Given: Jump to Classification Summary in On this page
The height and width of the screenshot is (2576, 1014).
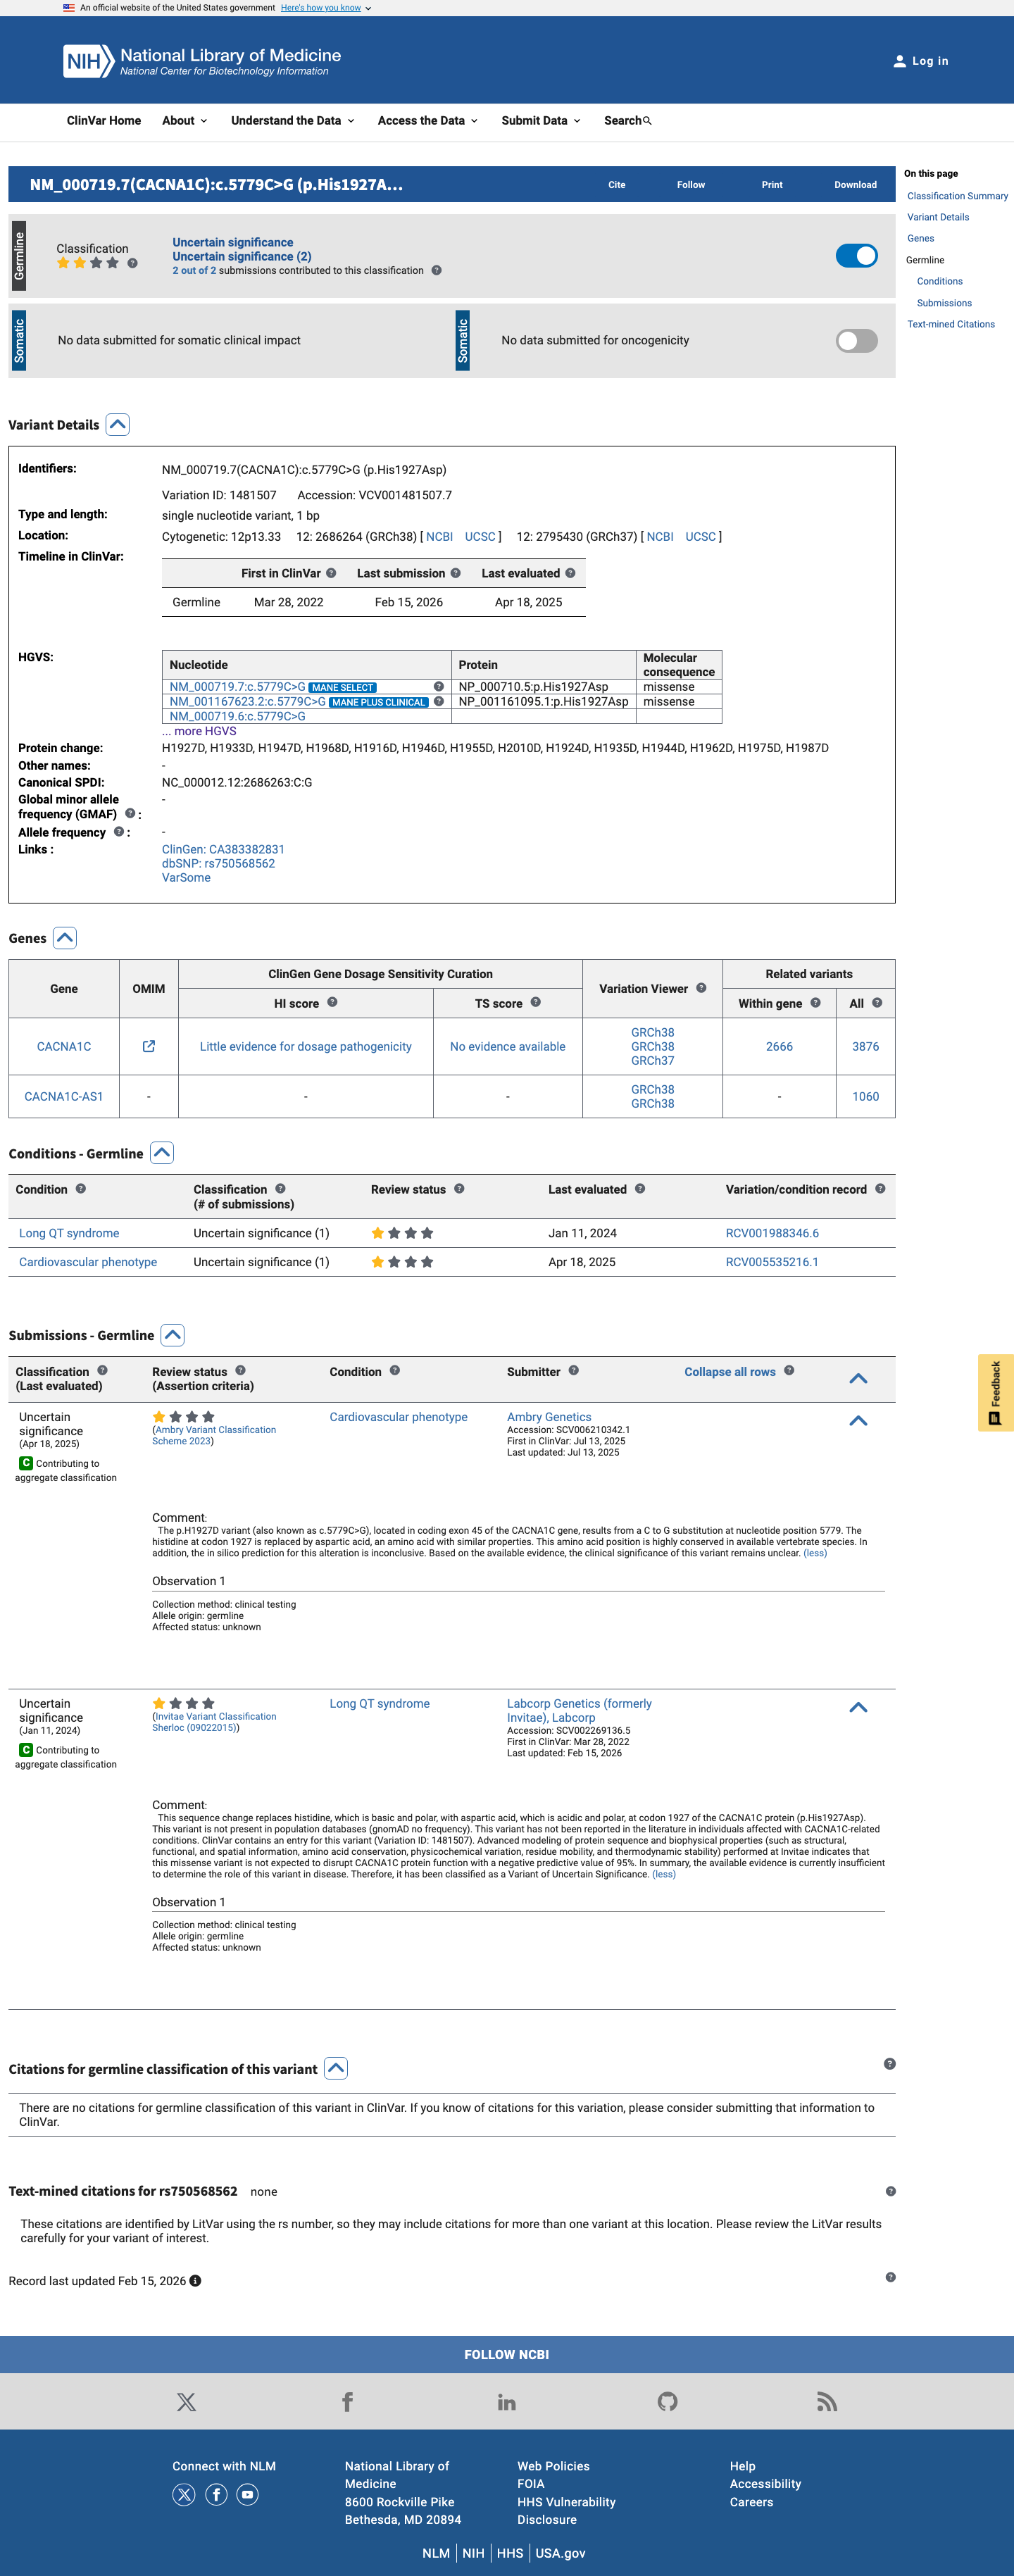Looking at the screenshot, I should [x=957, y=196].
